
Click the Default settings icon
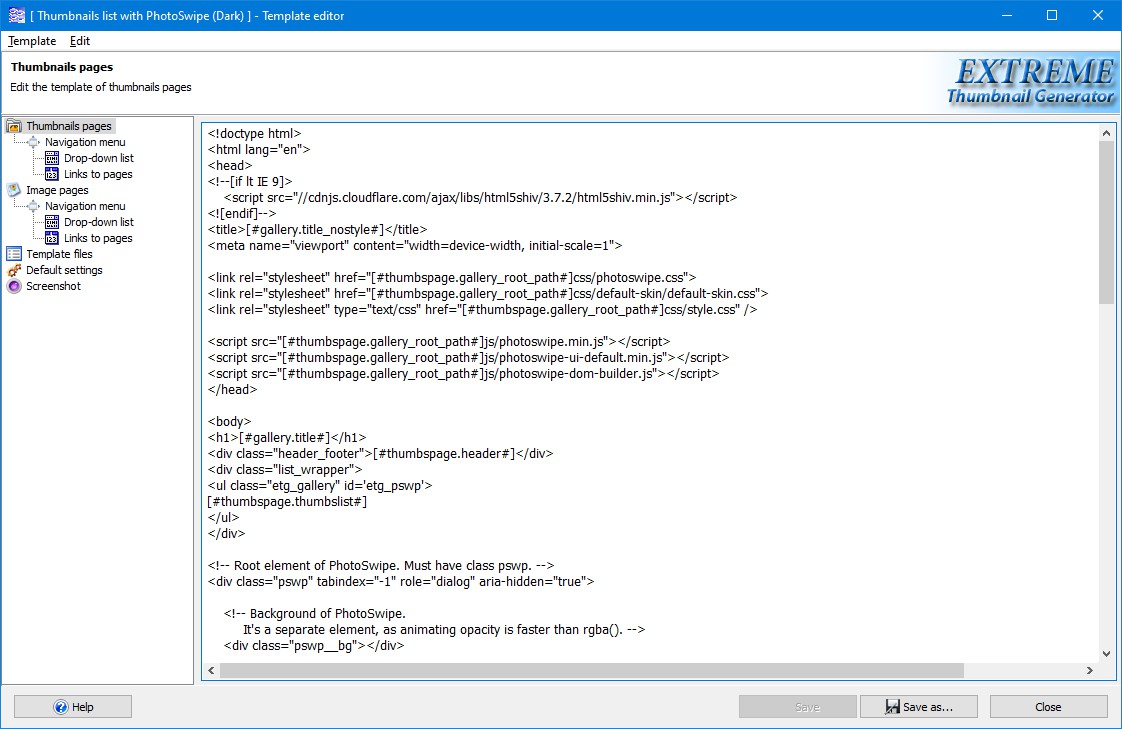coord(14,270)
